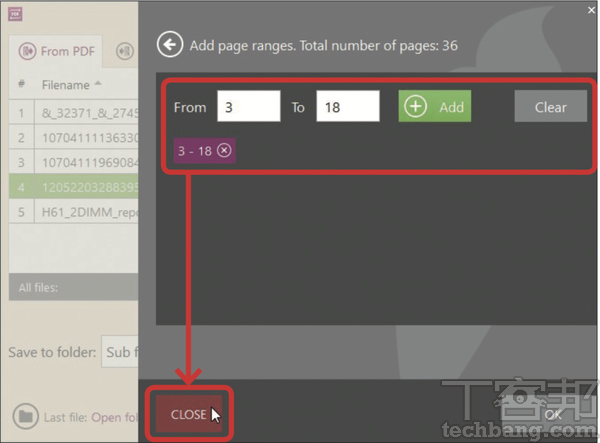Open the Save to folder dropdown
This screenshot has height=443, width=600.
point(120,352)
